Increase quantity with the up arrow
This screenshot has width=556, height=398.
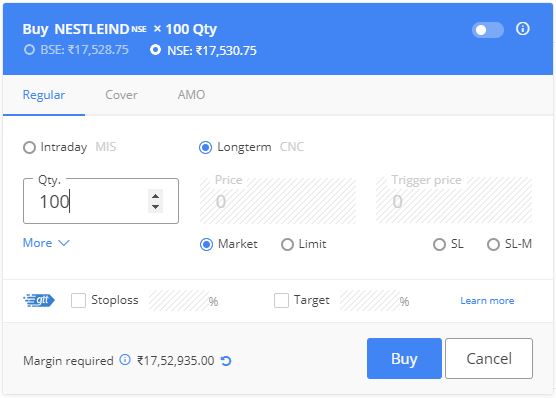click(x=155, y=196)
